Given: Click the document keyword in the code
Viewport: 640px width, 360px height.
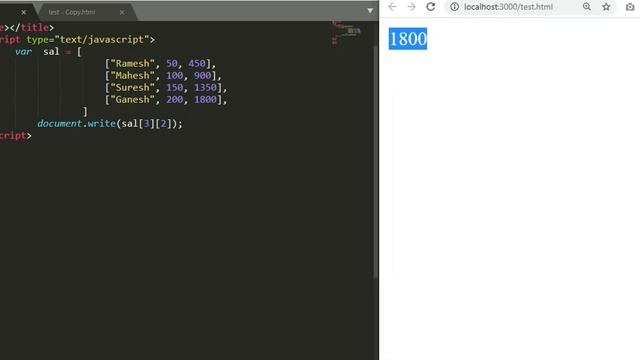Looking at the screenshot, I should pos(60,123).
